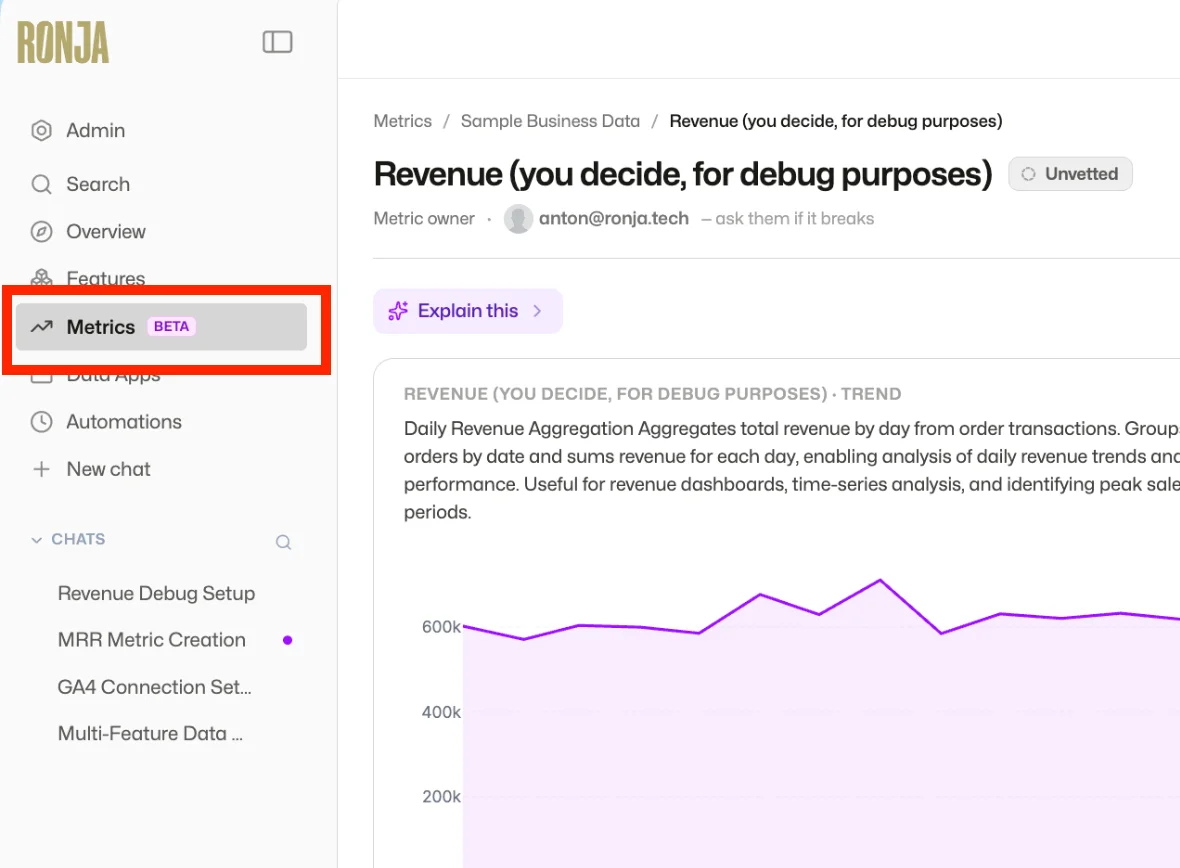The width and height of the screenshot is (1180, 868).
Task: Click the metric owner's avatar
Action: pos(518,218)
